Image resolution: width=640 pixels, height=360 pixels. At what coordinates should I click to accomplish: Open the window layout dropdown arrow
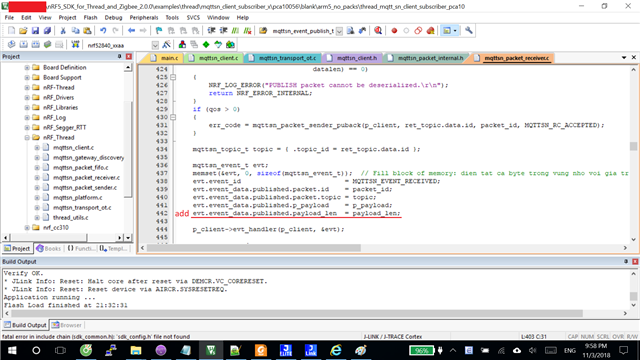[x=455, y=31]
